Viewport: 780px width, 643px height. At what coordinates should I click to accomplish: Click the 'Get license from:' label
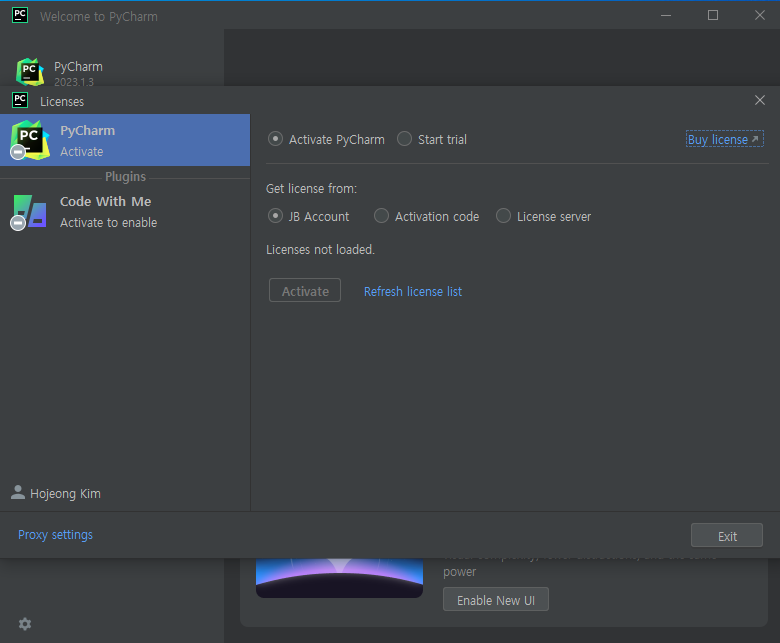tap(311, 189)
